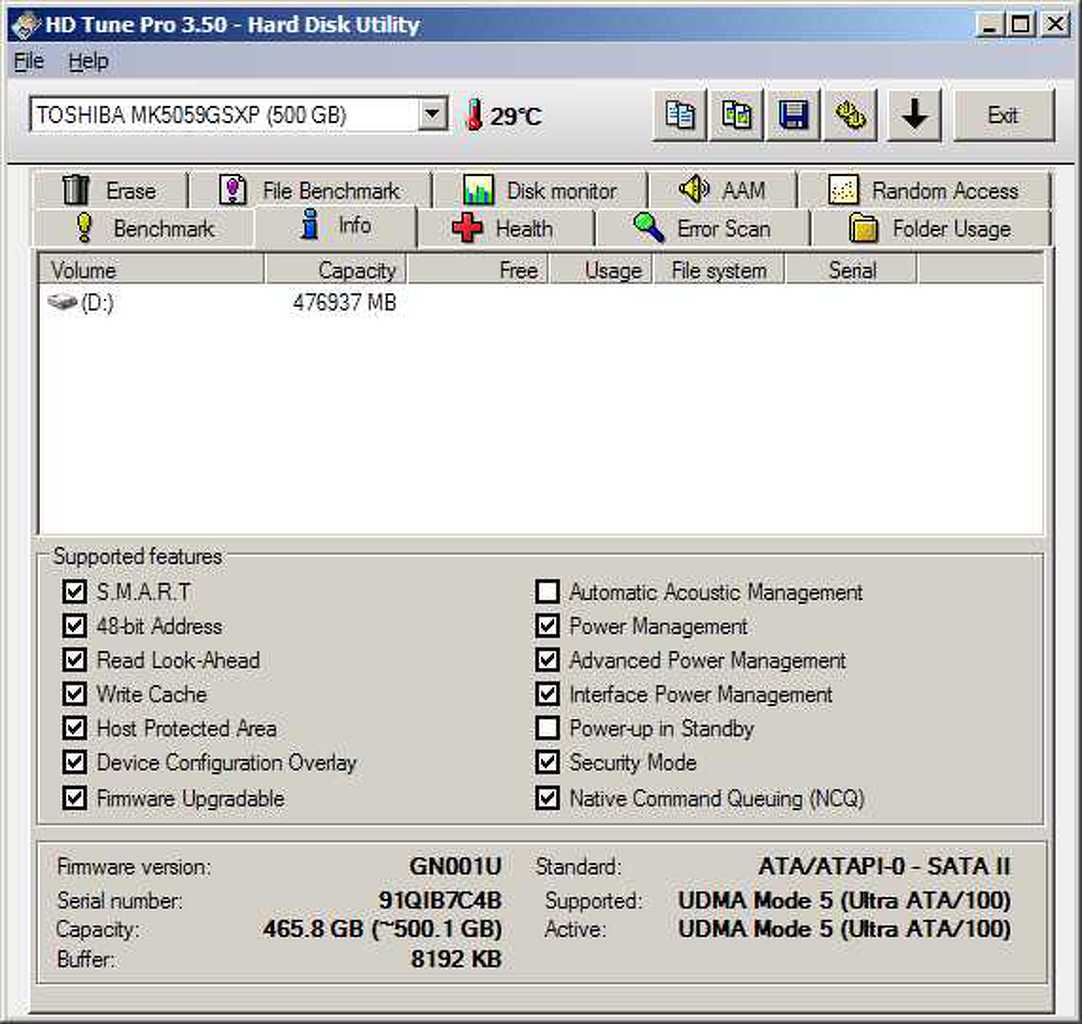Toggle the Security Mode checkbox
Viewport: 1082px width, 1024px height.
(548, 762)
